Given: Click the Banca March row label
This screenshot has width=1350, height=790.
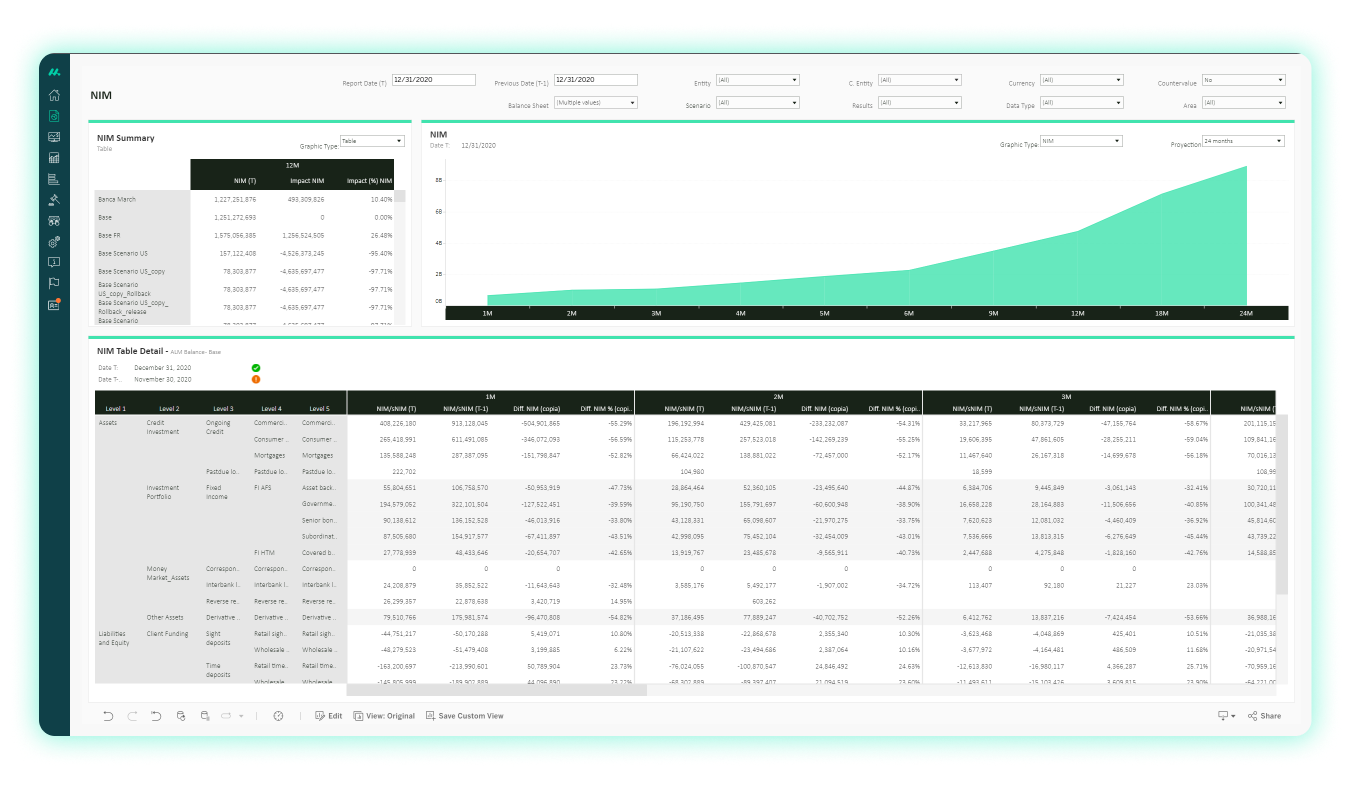Looking at the screenshot, I should coord(117,199).
